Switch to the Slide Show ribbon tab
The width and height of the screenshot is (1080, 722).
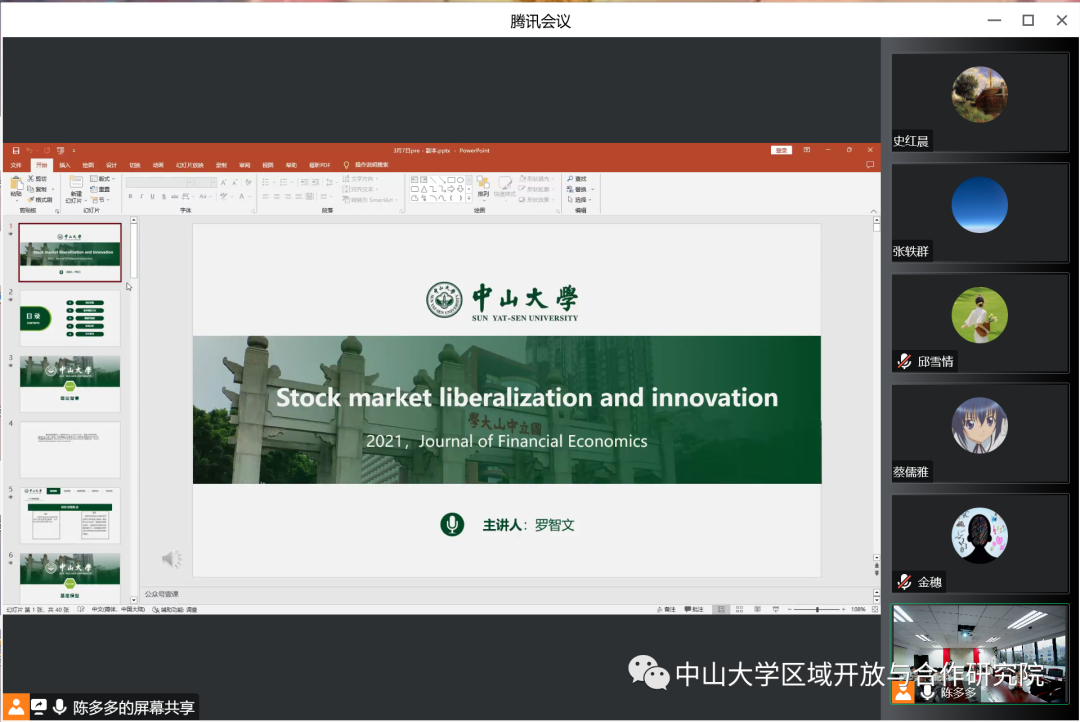[189, 165]
